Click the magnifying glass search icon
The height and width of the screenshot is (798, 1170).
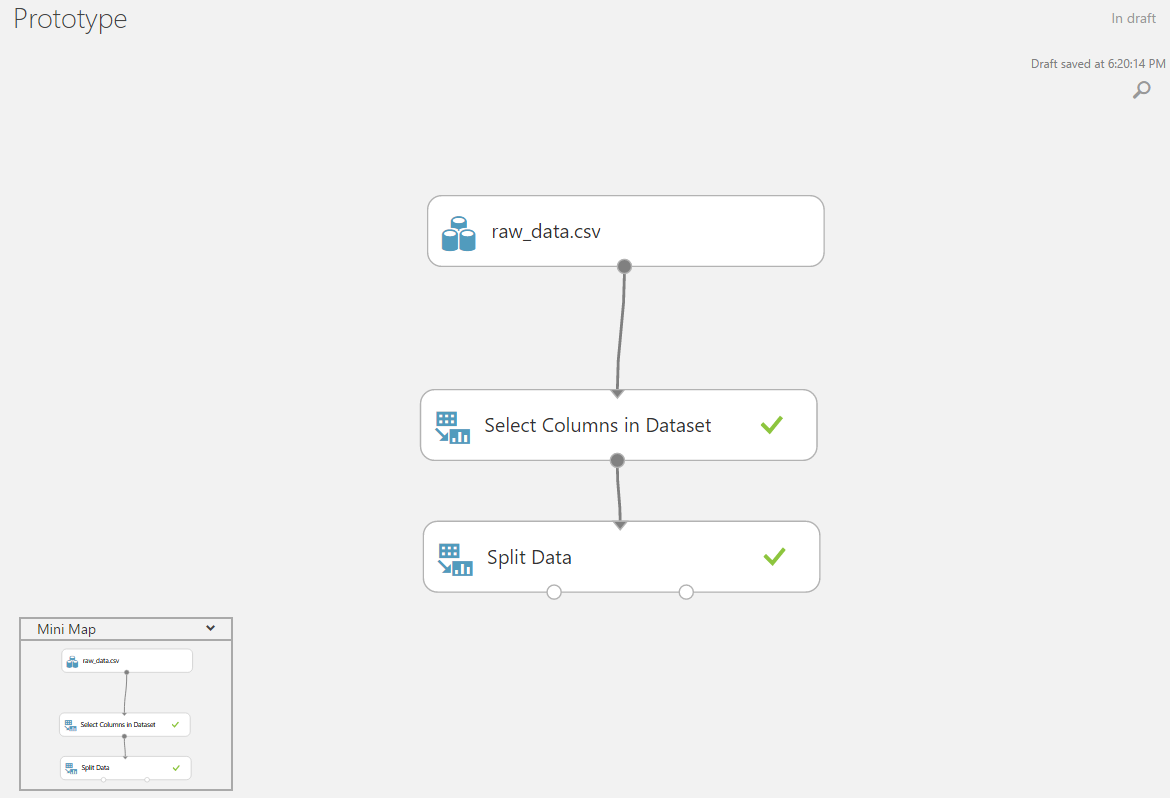[x=1141, y=90]
